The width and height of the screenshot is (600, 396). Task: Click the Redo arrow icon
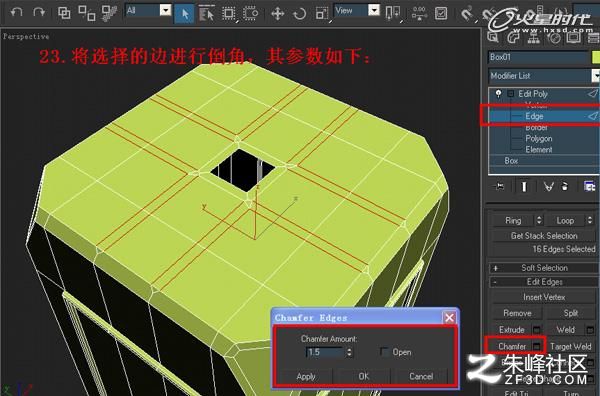click(x=39, y=13)
